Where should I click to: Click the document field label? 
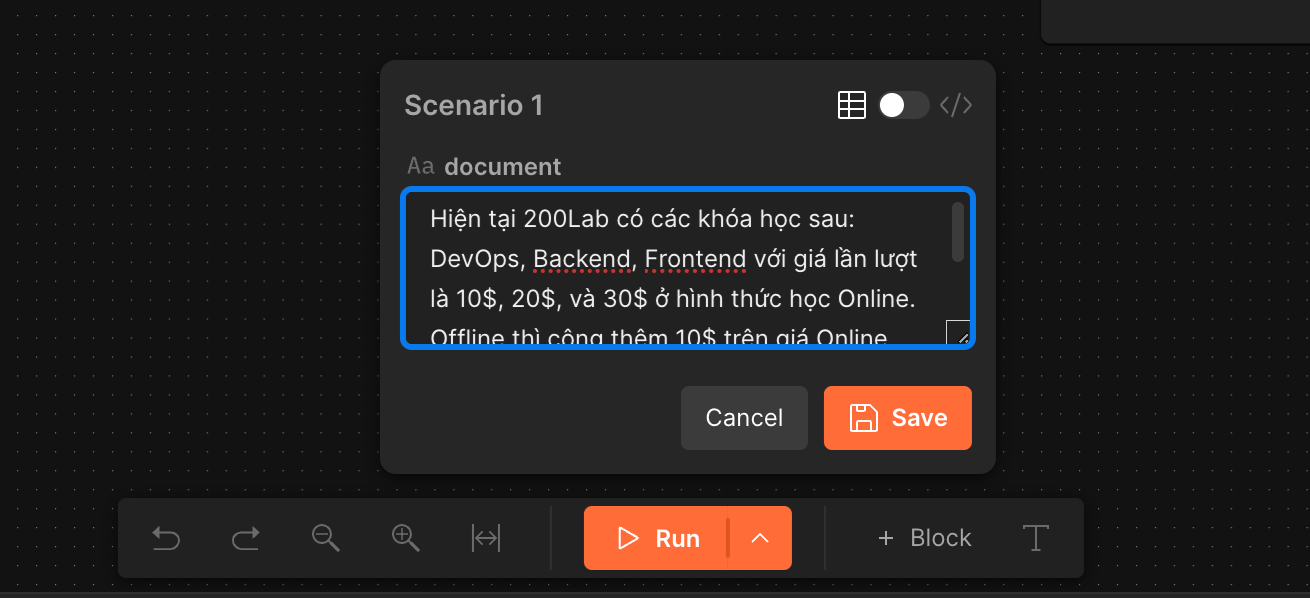point(502,167)
